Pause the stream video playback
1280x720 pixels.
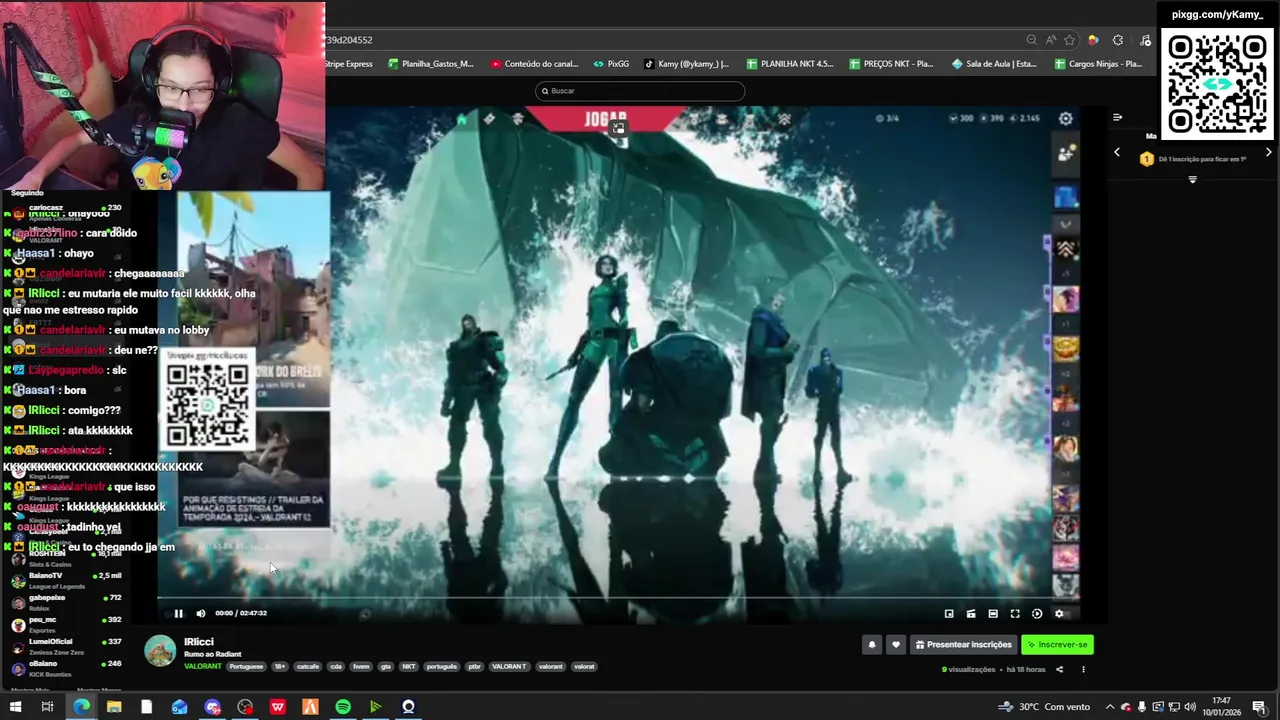tap(178, 613)
